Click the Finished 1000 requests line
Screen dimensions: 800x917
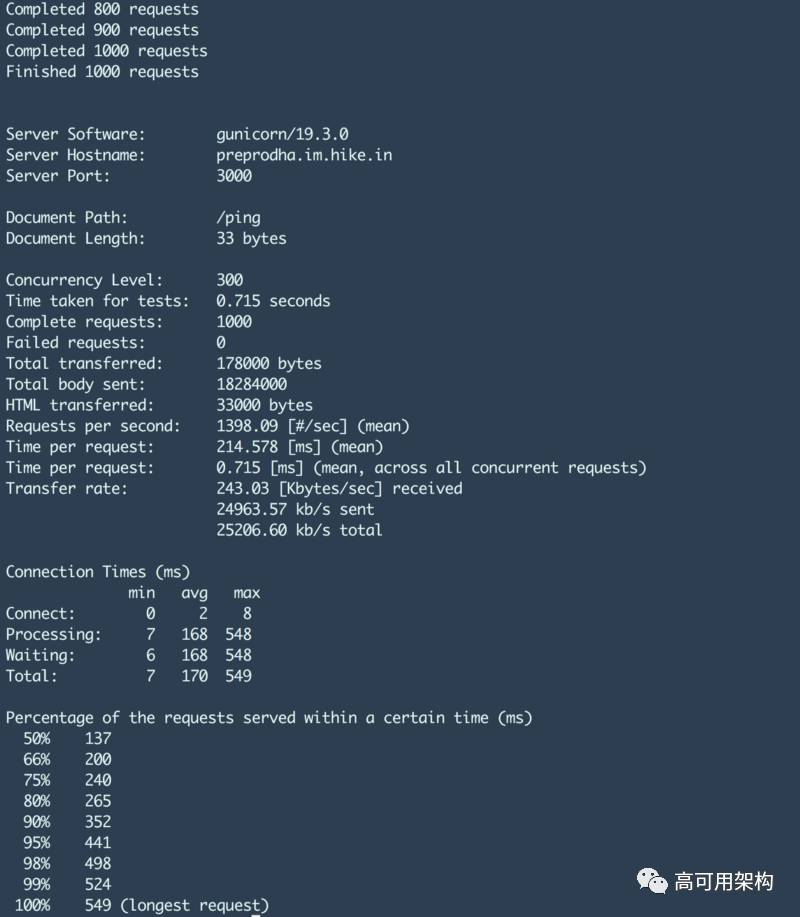pos(102,71)
